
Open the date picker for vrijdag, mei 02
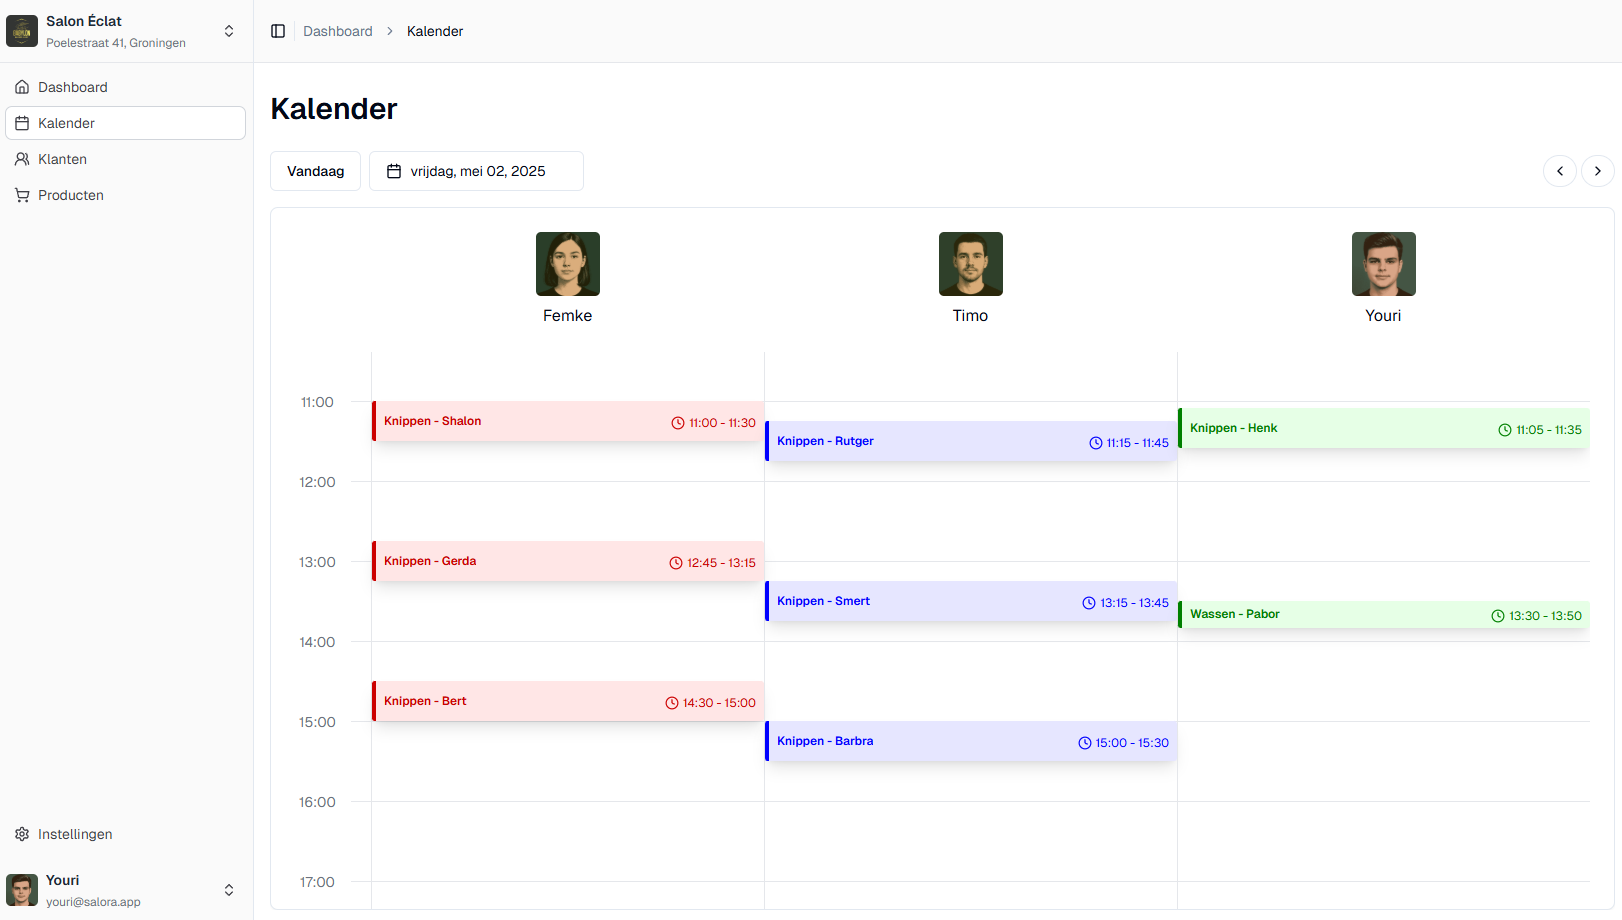pyautogui.click(x=476, y=171)
